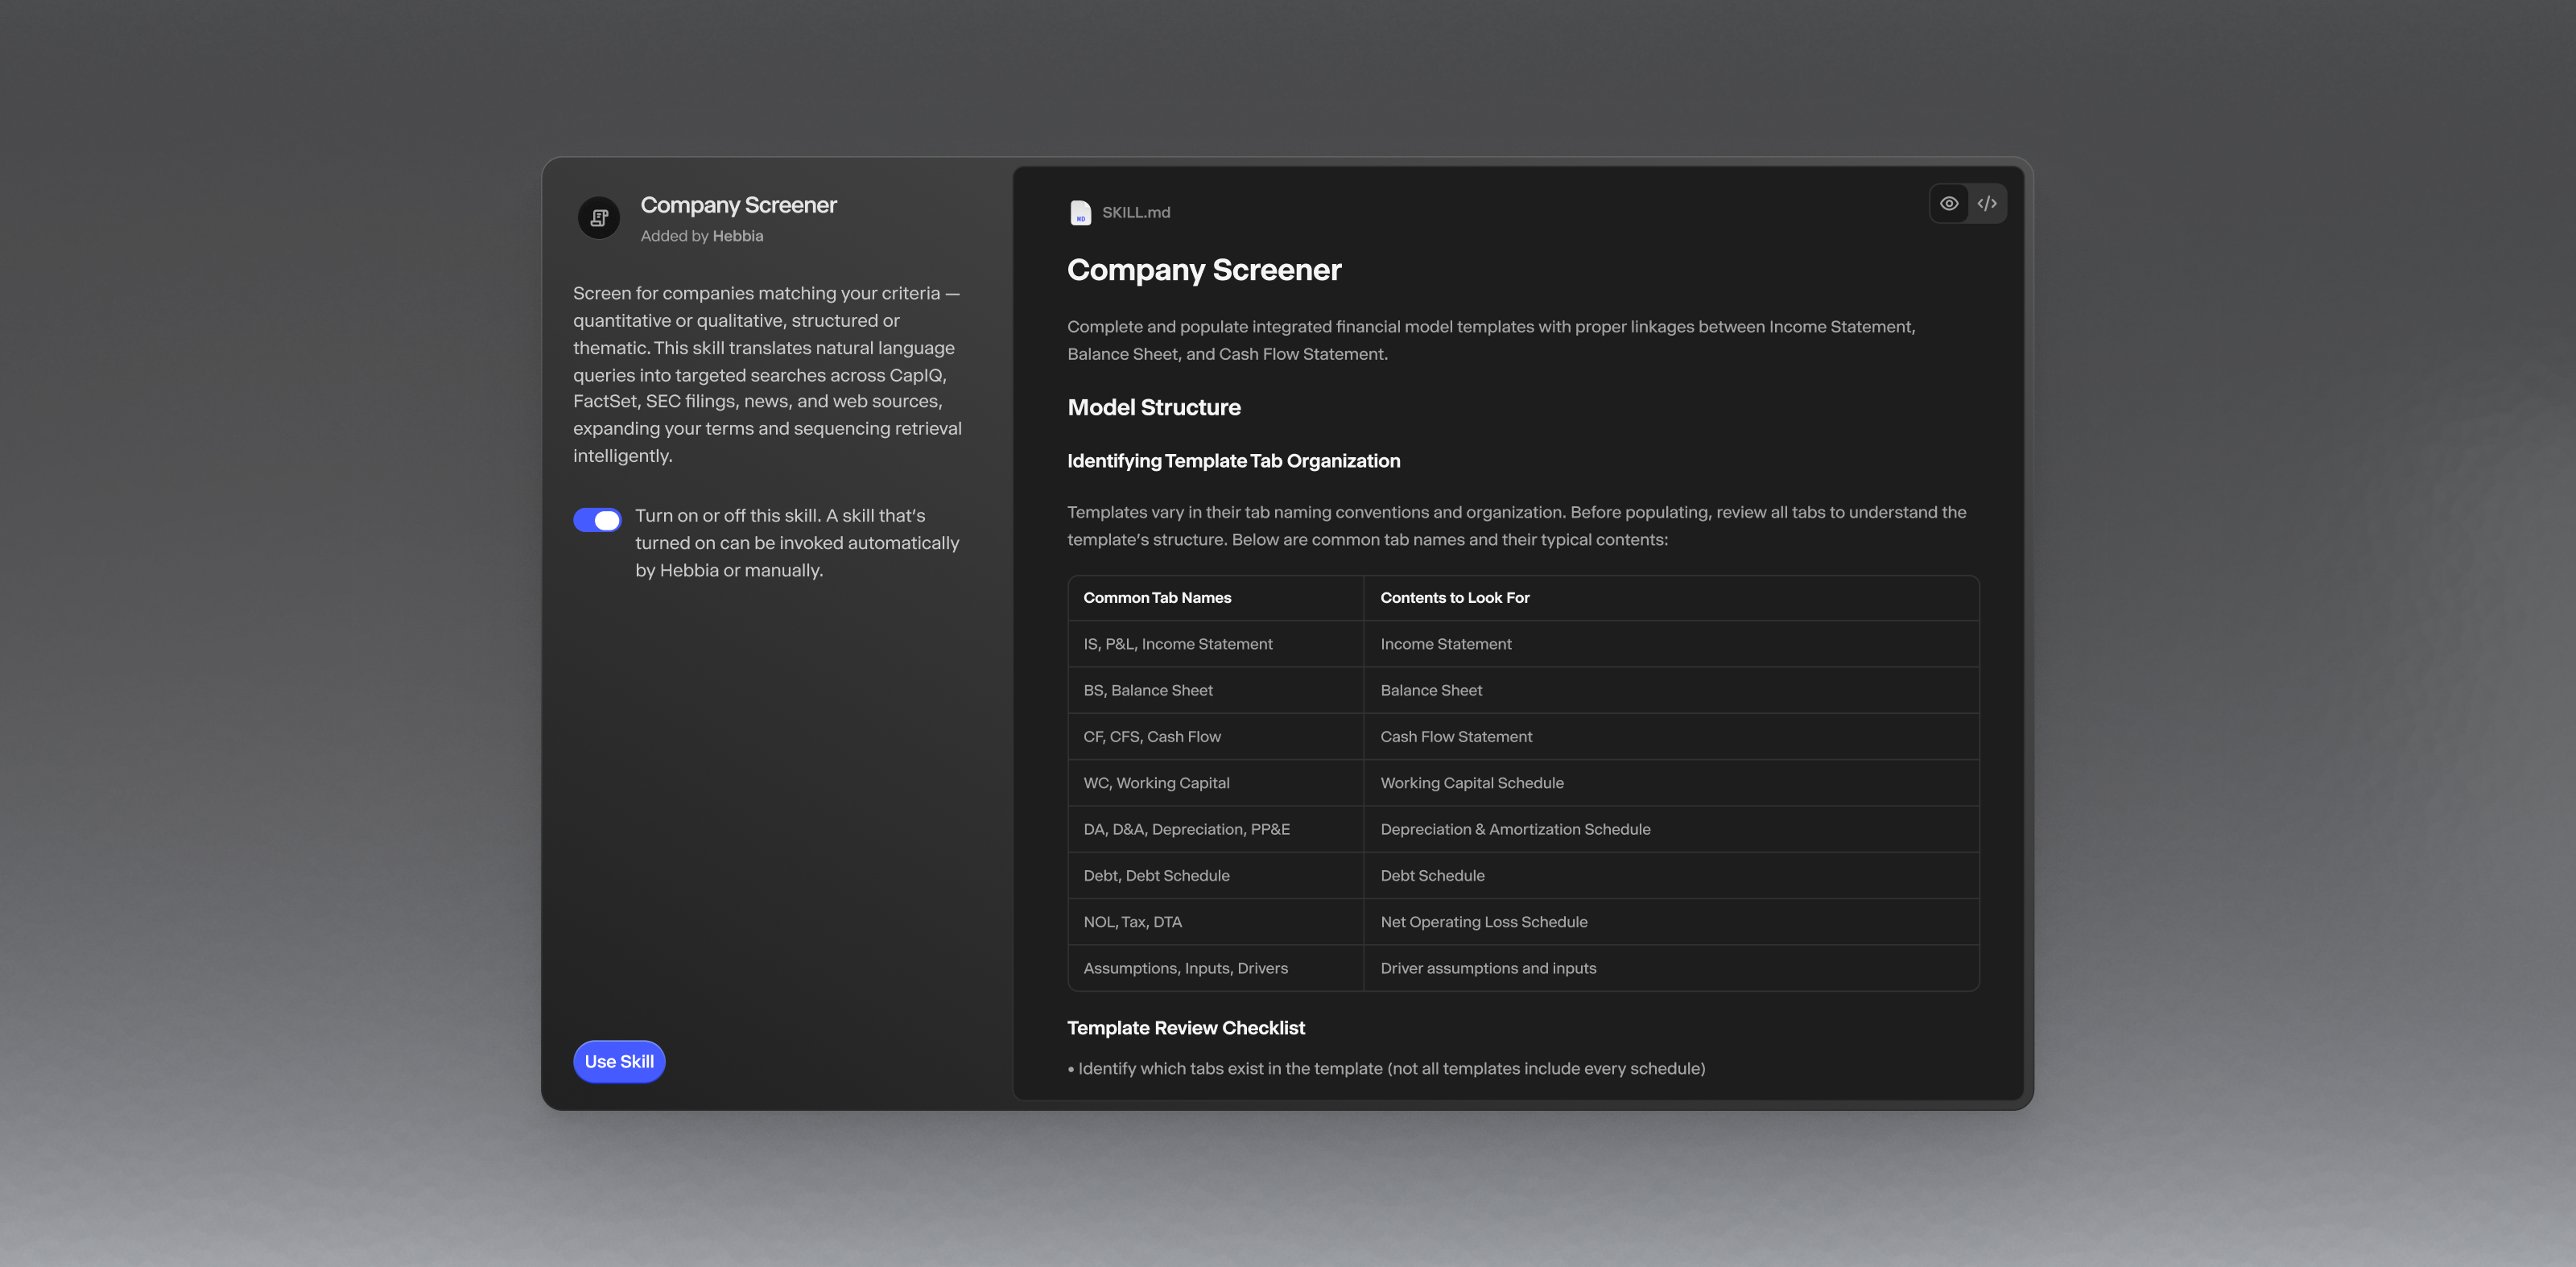Select the Depreciation & Amortization Schedule cell
The width and height of the screenshot is (2576, 1267).
[x=1514, y=829]
